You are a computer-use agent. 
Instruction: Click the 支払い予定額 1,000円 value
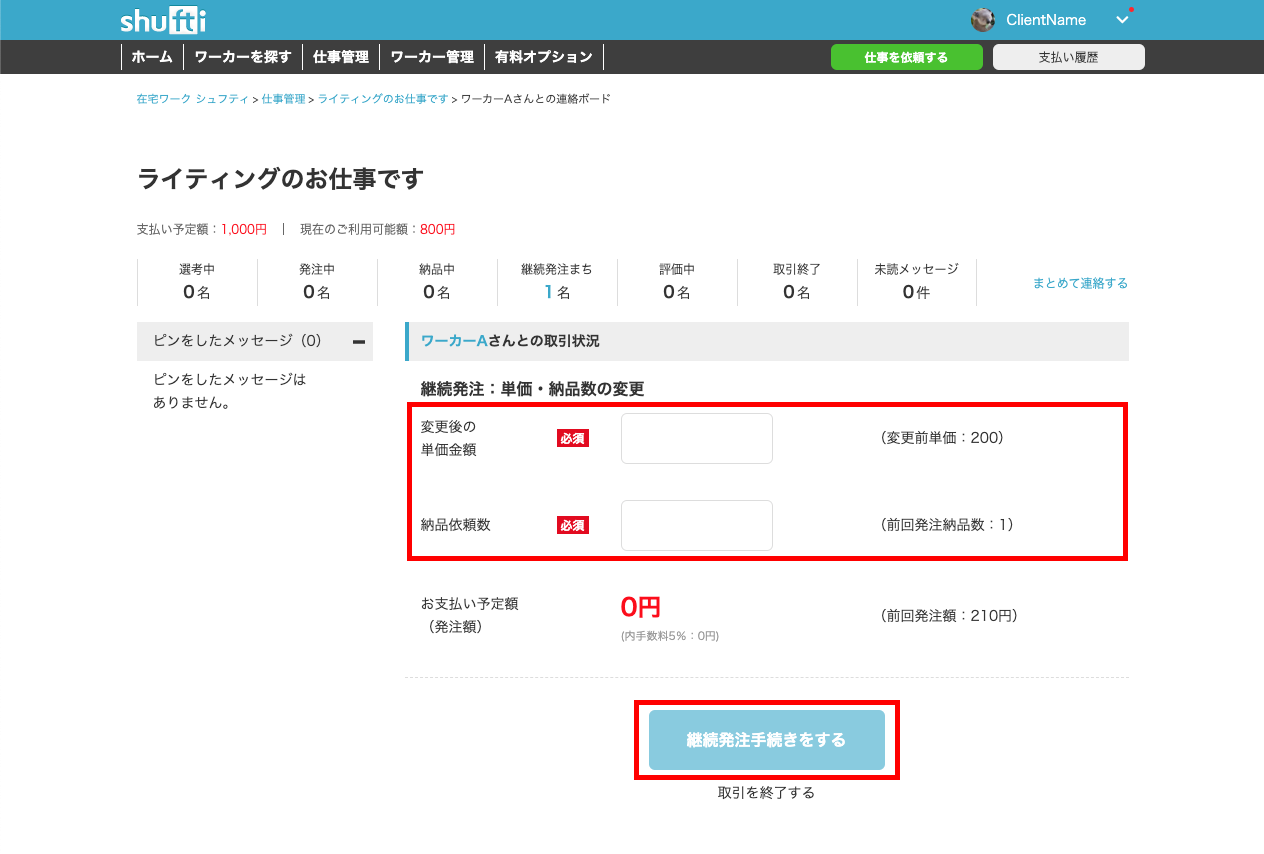[244, 229]
